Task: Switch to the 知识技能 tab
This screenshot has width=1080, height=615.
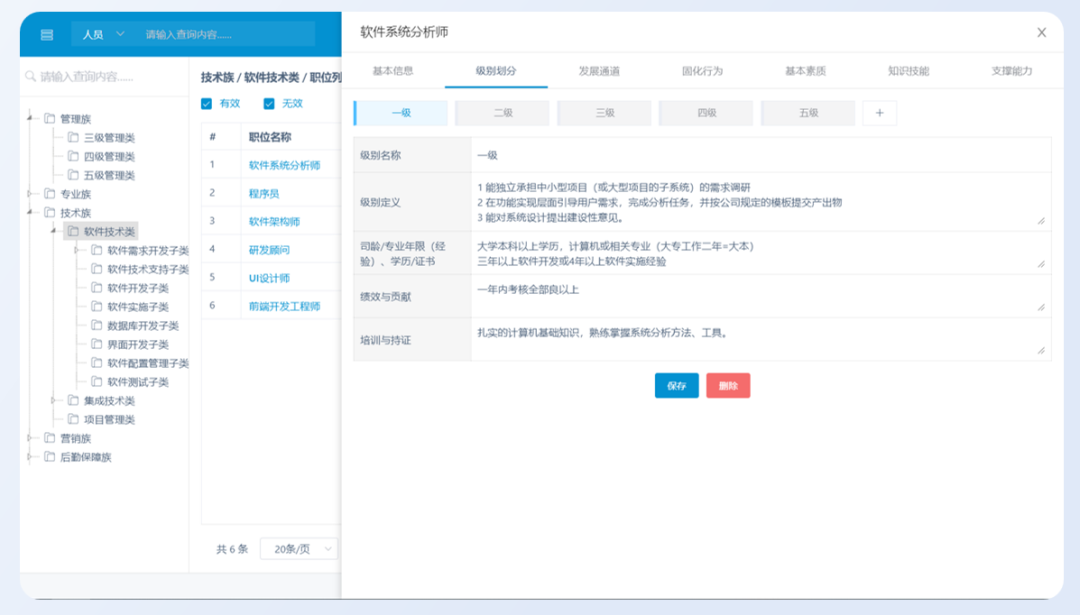Action: point(907,70)
